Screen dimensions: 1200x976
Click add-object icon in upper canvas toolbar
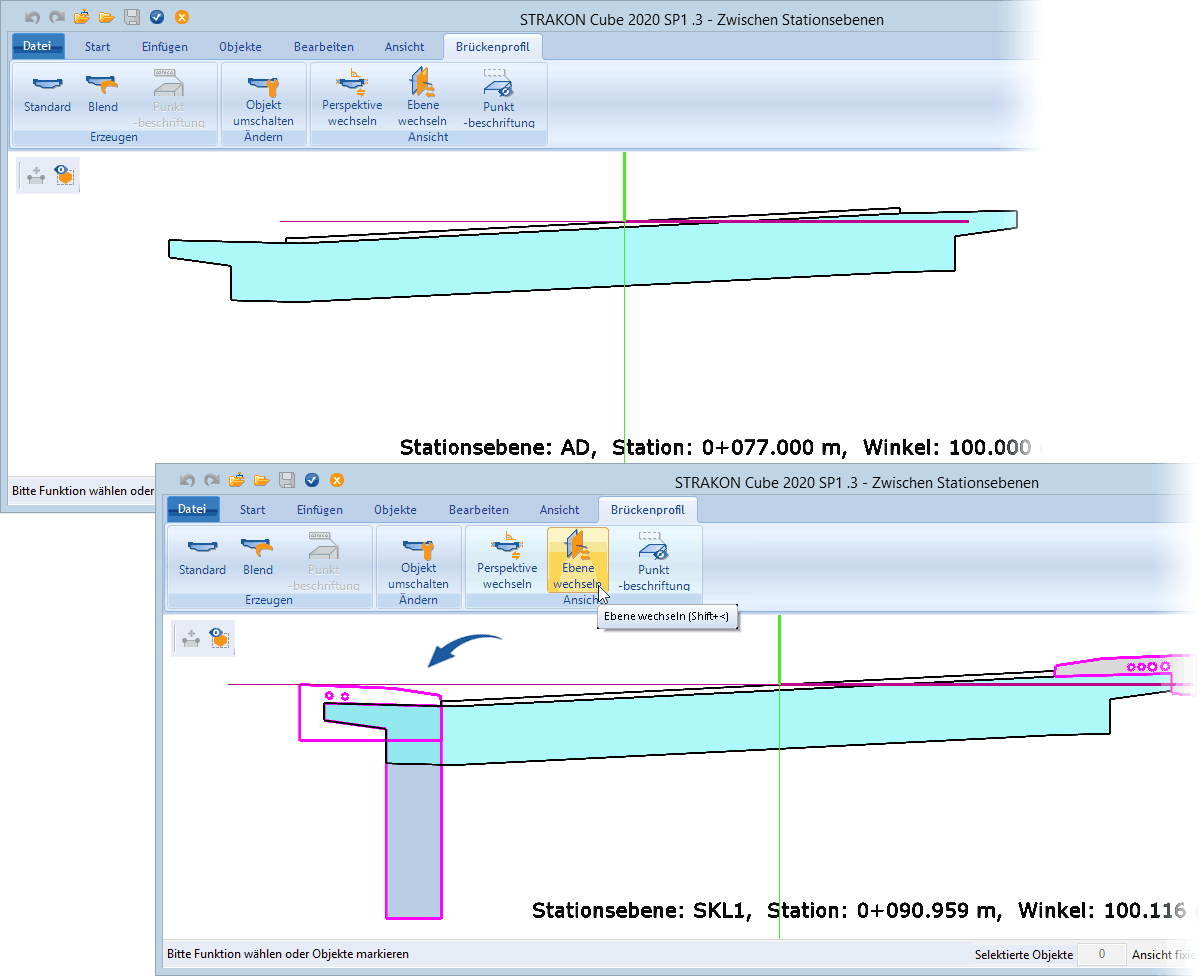click(x=36, y=176)
